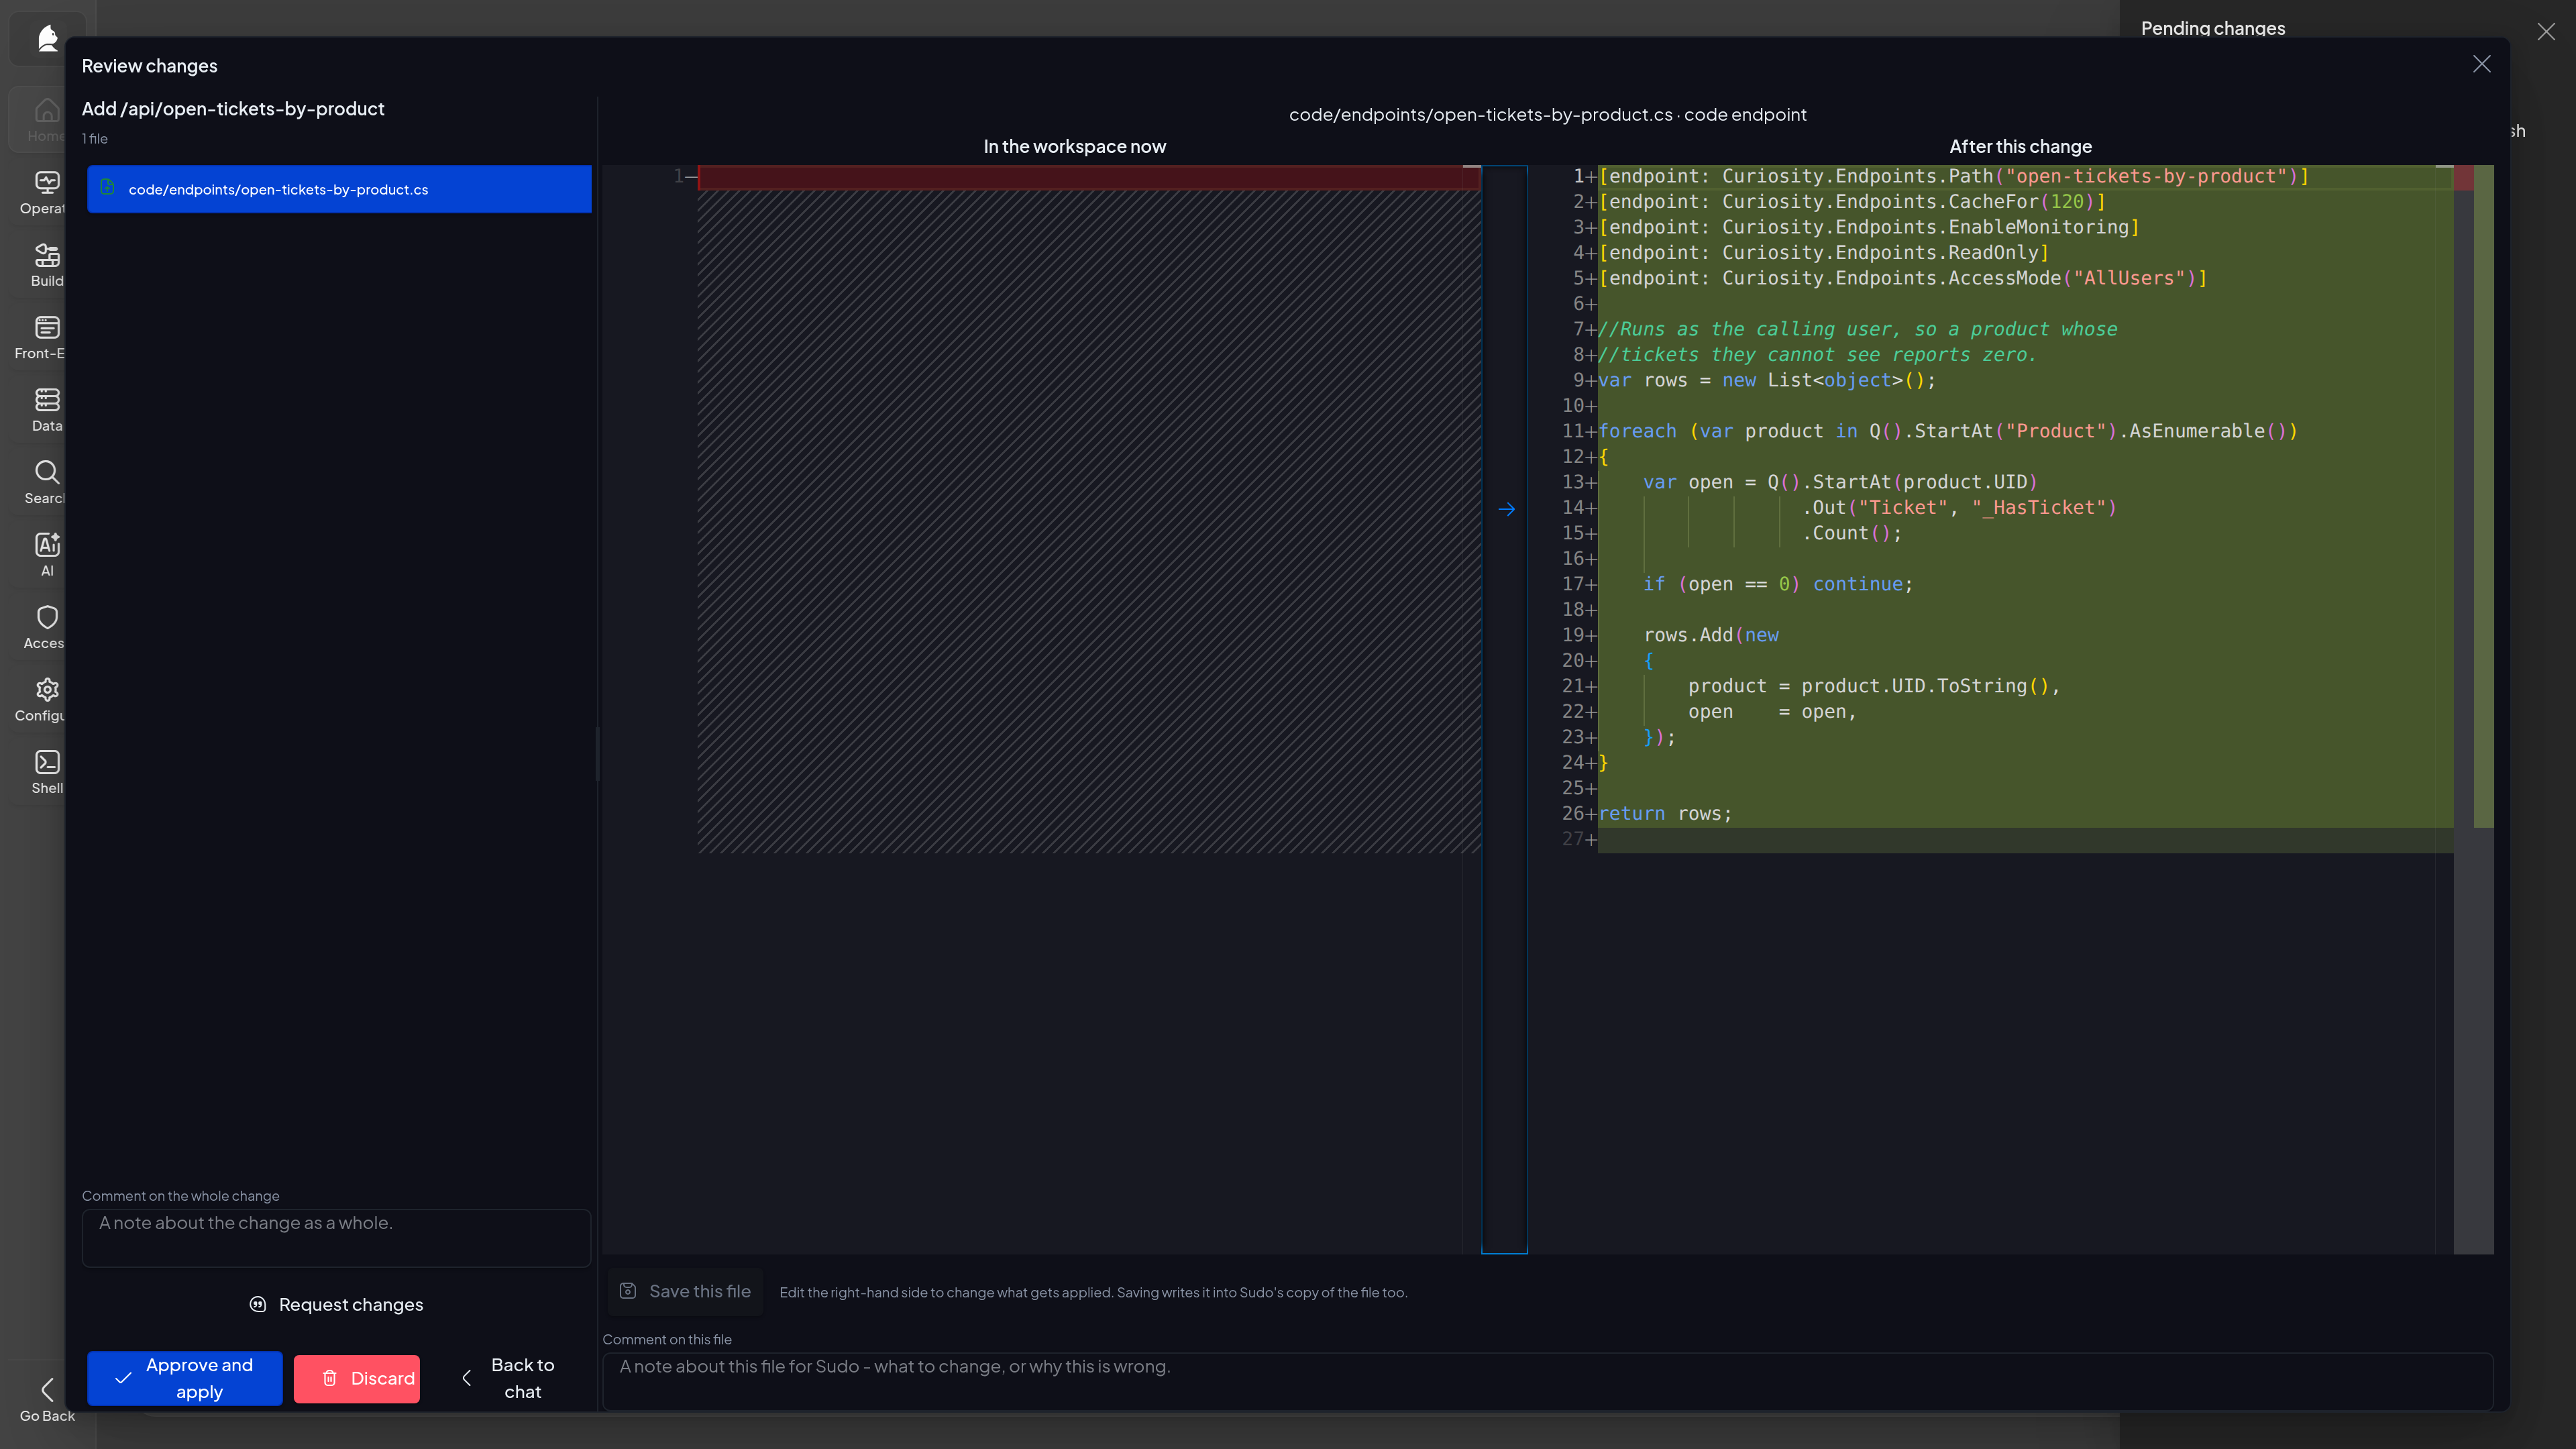Screen dimensions: 2576x1449
Task: Click line 1 endpoint Path attribute
Action: [x=1953, y=176]
